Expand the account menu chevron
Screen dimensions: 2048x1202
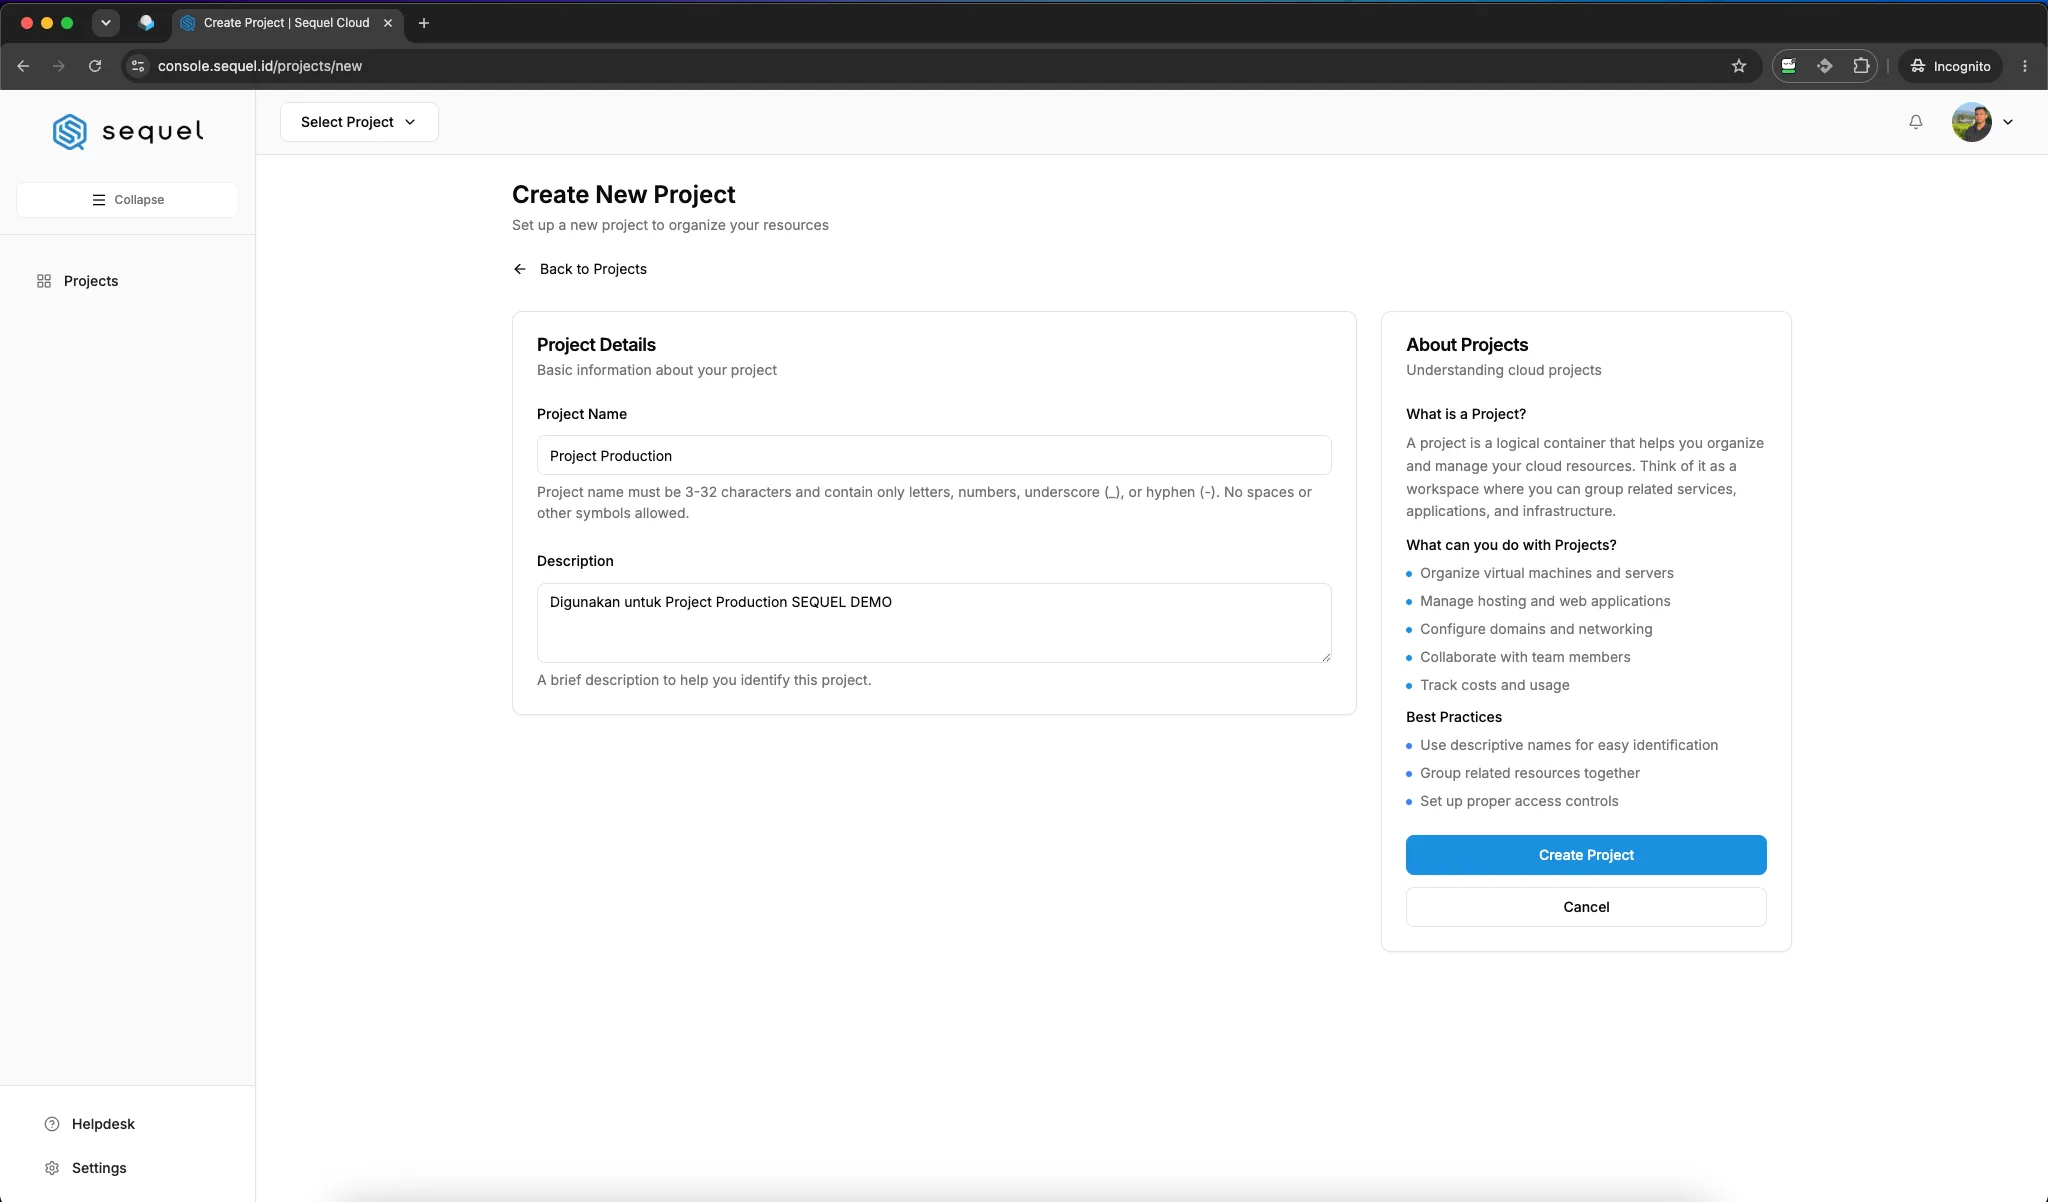coord(2007,122)
